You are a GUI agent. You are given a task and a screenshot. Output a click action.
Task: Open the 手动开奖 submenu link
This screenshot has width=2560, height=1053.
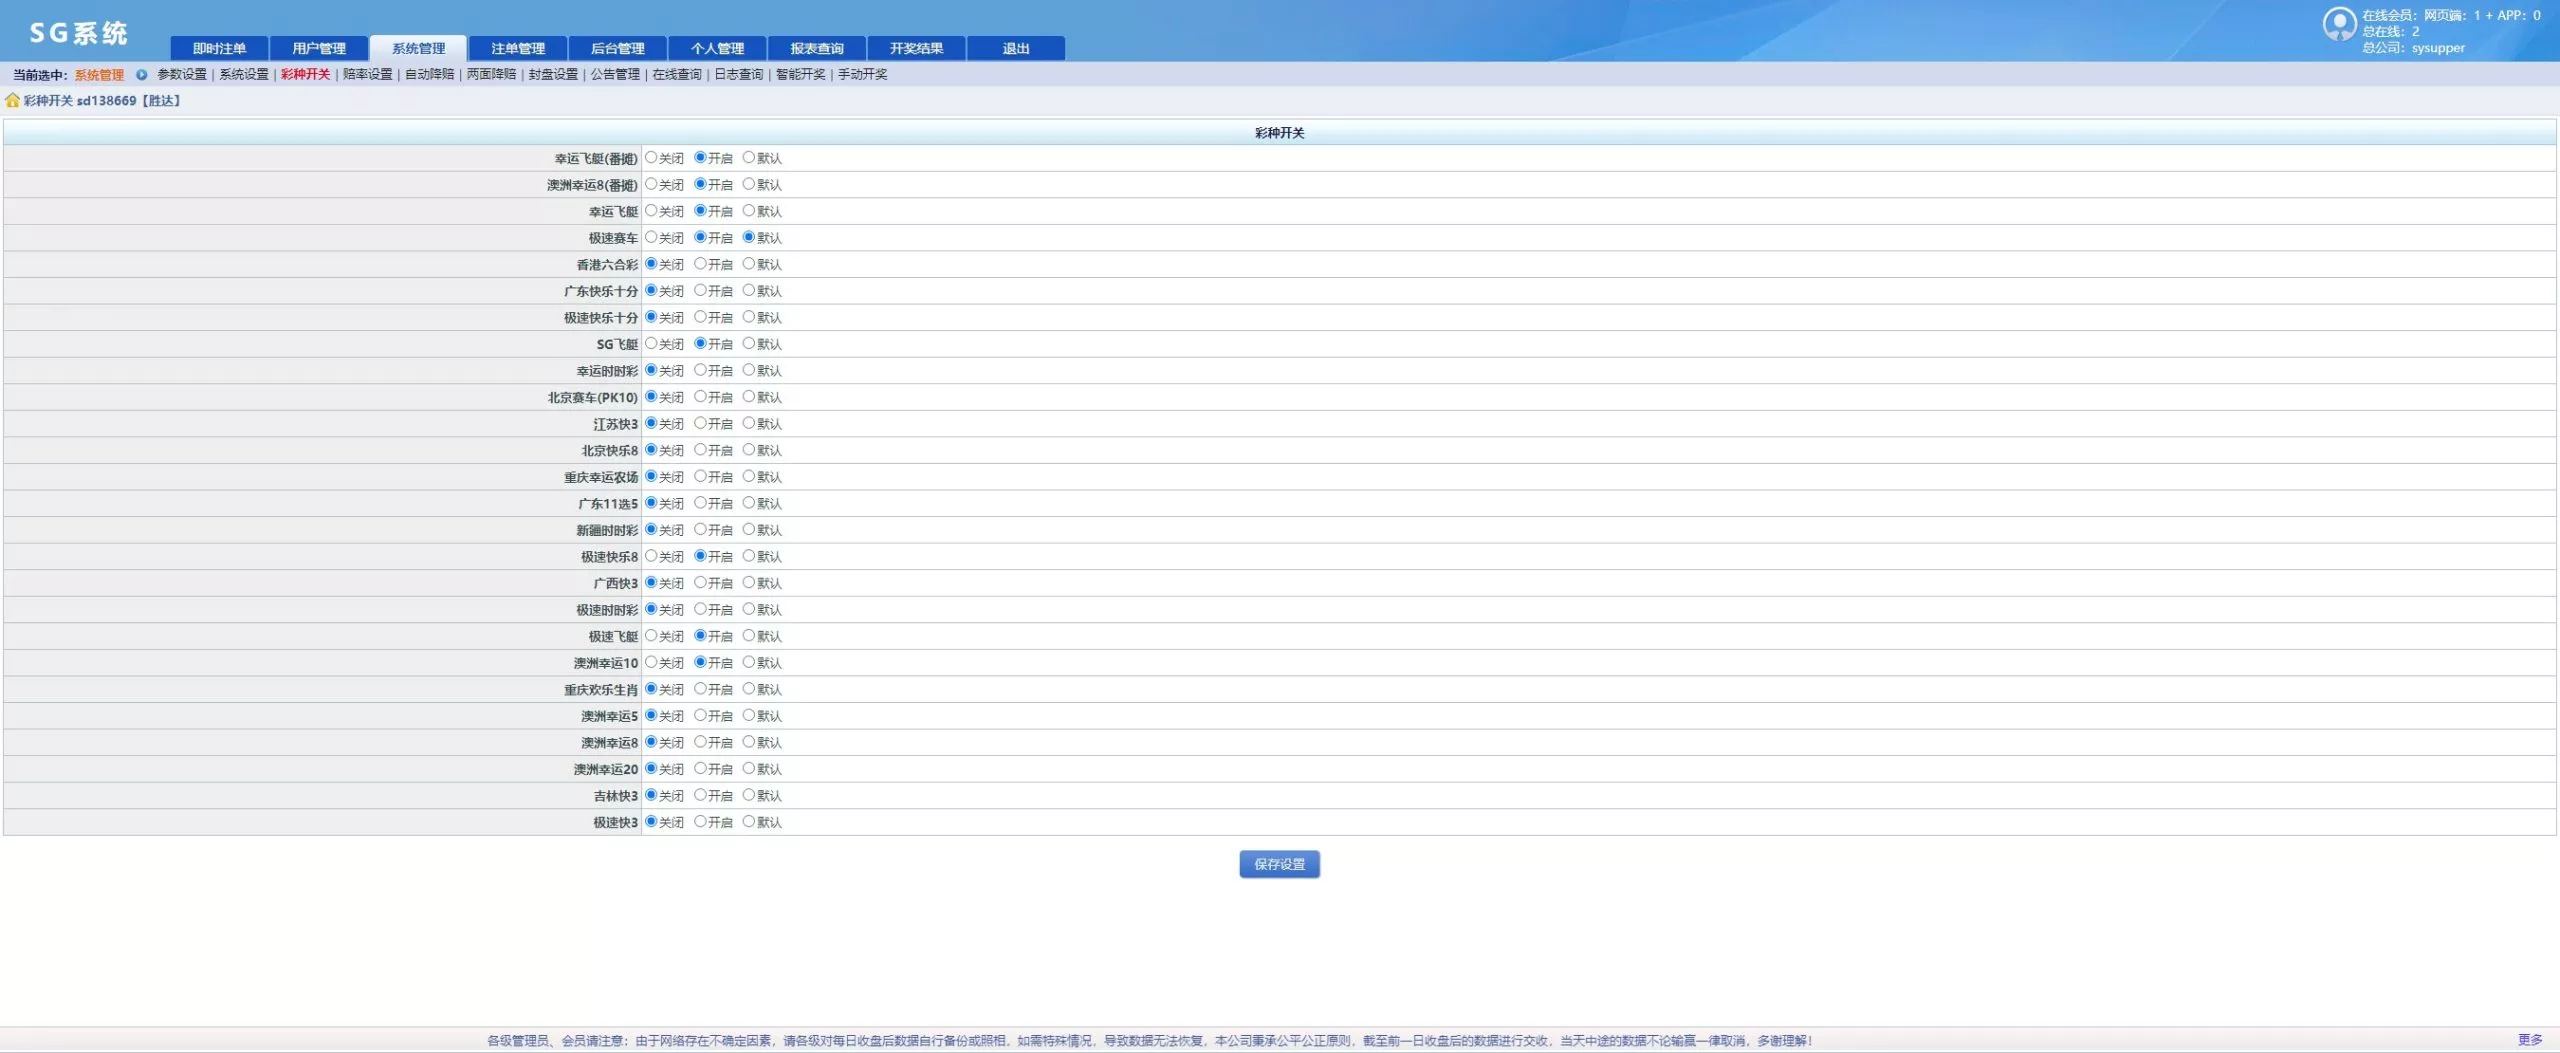(x=862, y=75)
